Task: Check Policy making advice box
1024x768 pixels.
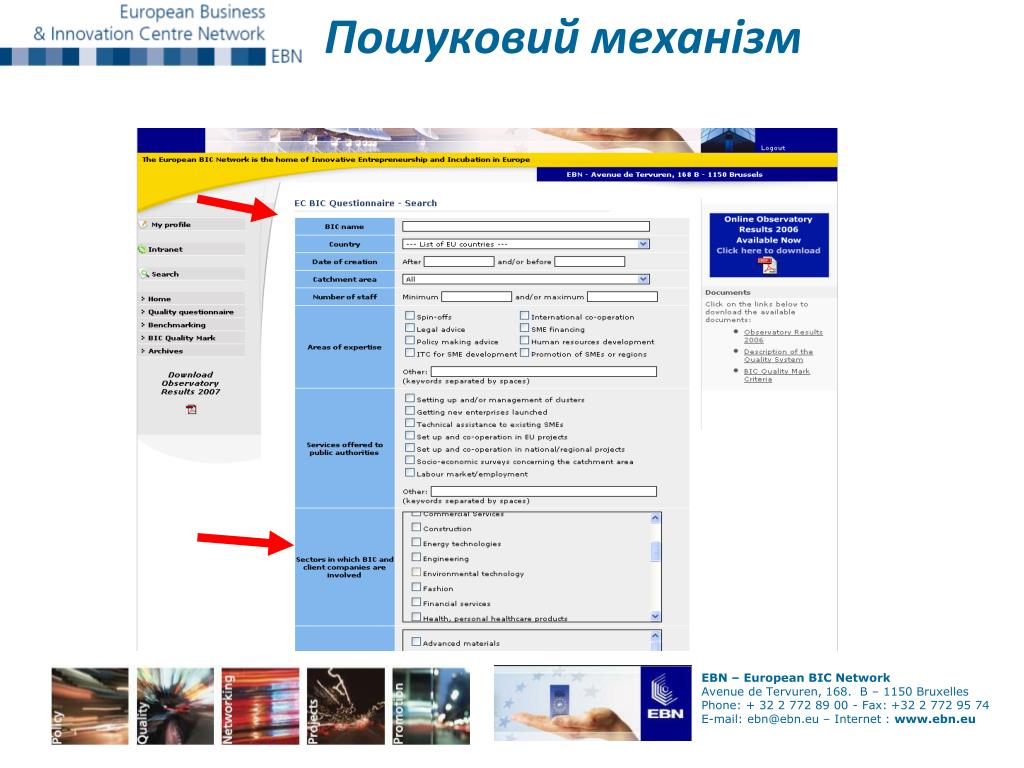Action: click(x=409, y=340)
